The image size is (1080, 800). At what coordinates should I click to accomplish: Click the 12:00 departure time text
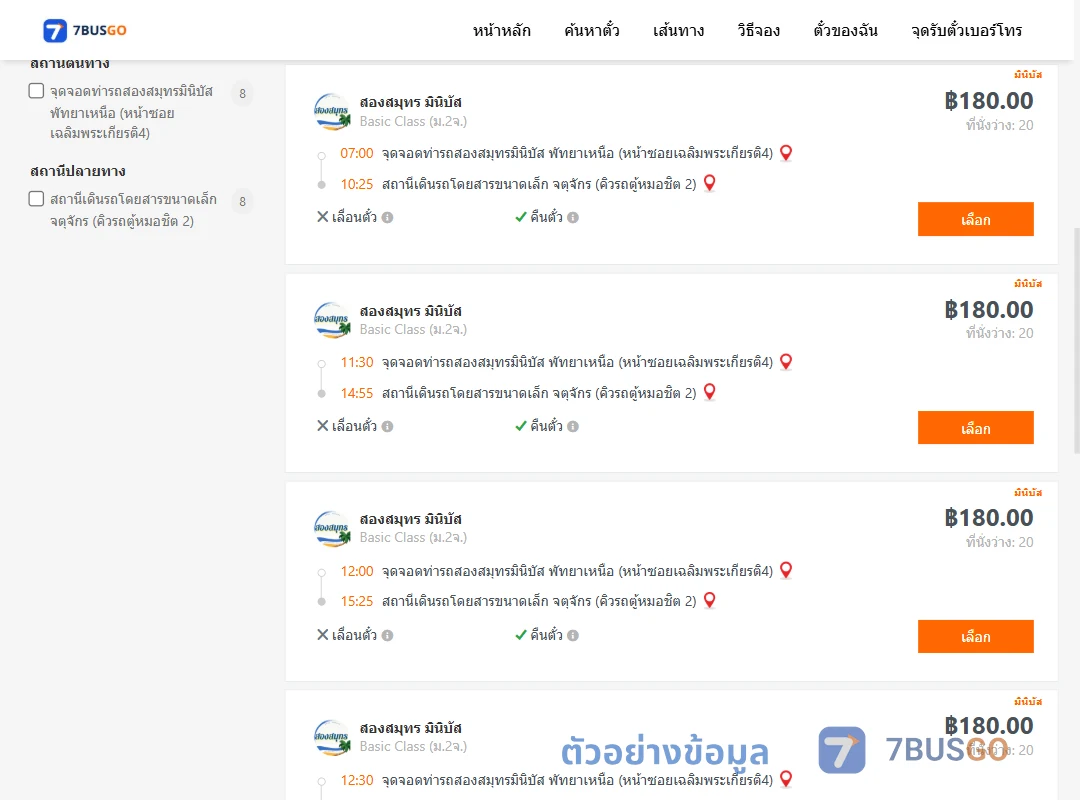pos(357,571)
